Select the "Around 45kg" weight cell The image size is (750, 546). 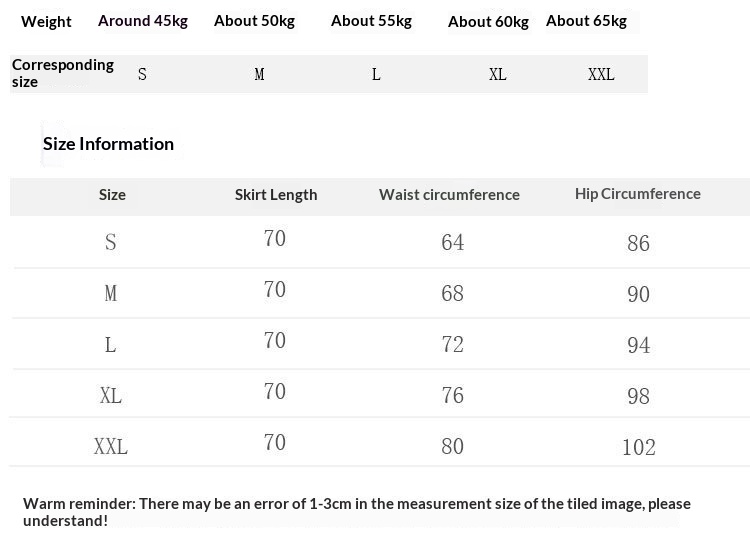tap(143, 20)
